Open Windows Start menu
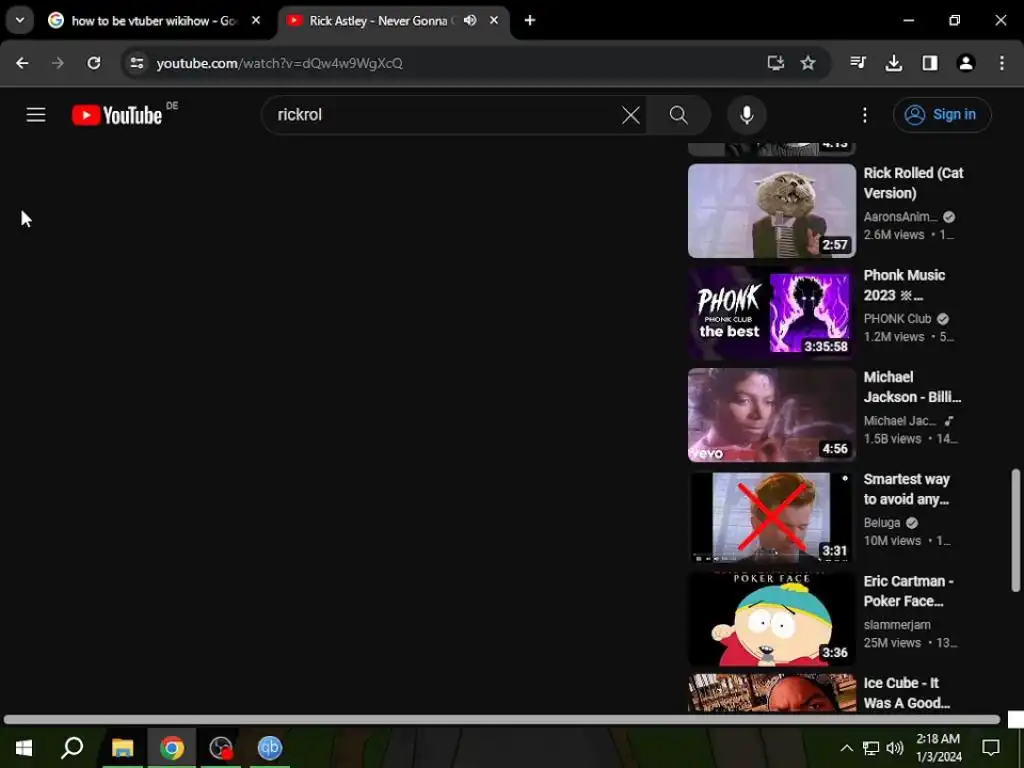Screen dimensions: 1024x768 24,748
